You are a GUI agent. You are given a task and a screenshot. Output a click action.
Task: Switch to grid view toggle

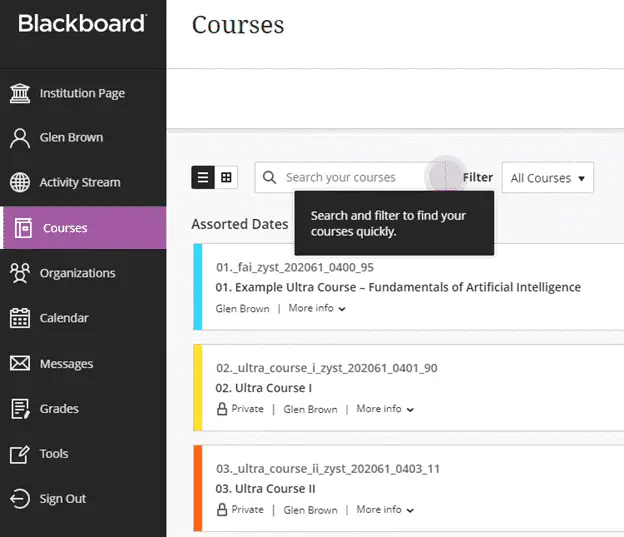[226, 177]
